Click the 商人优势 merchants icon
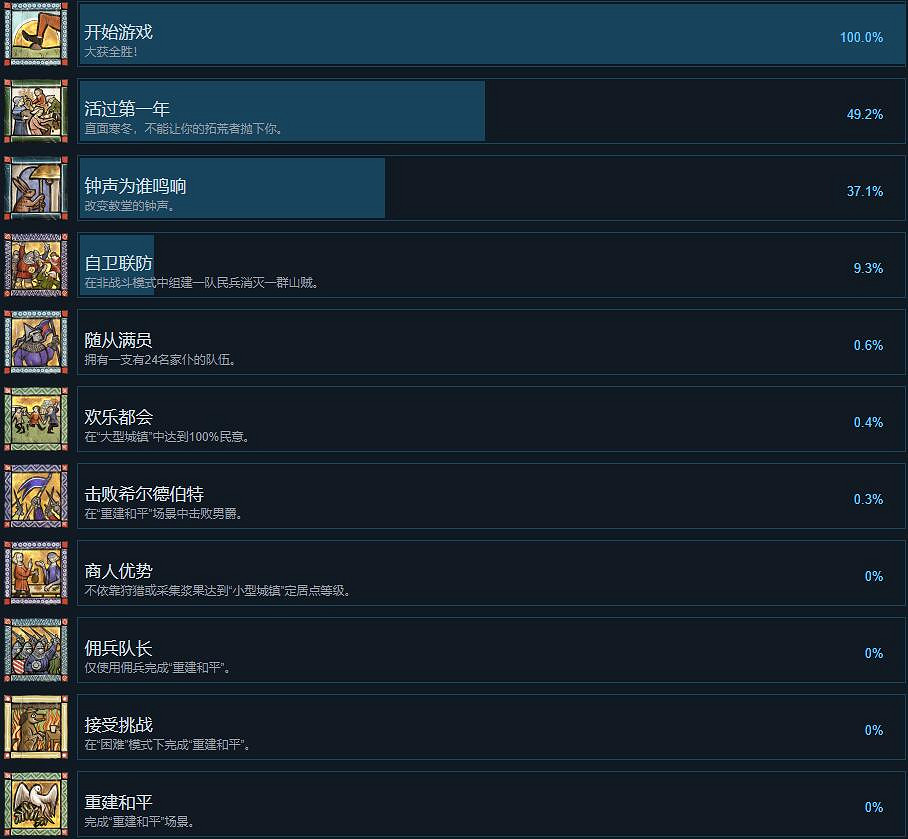The image size is (908, 839). point(36,573)
